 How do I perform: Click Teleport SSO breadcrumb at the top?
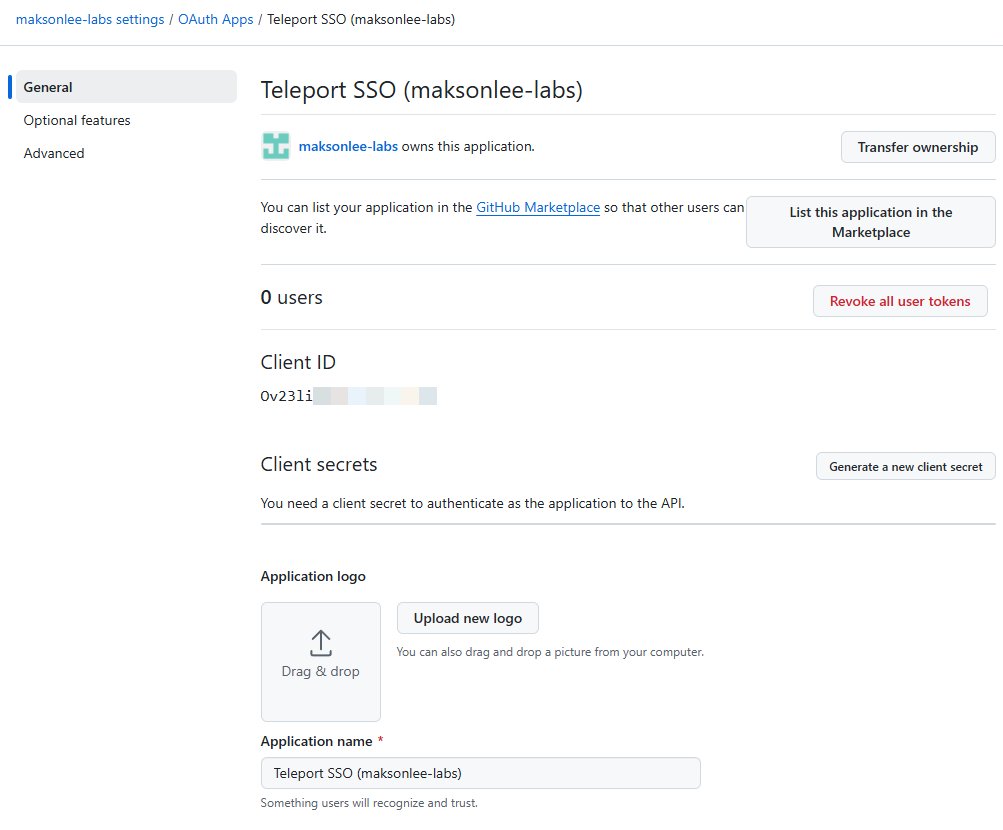[x=361, y=19]
